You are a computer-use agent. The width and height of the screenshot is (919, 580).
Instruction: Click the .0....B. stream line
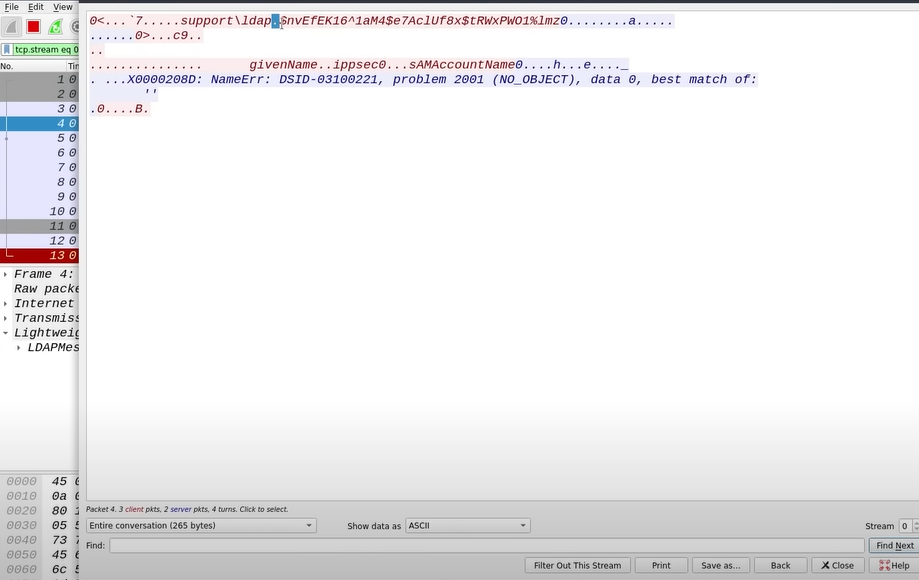[x=120, y=109]
